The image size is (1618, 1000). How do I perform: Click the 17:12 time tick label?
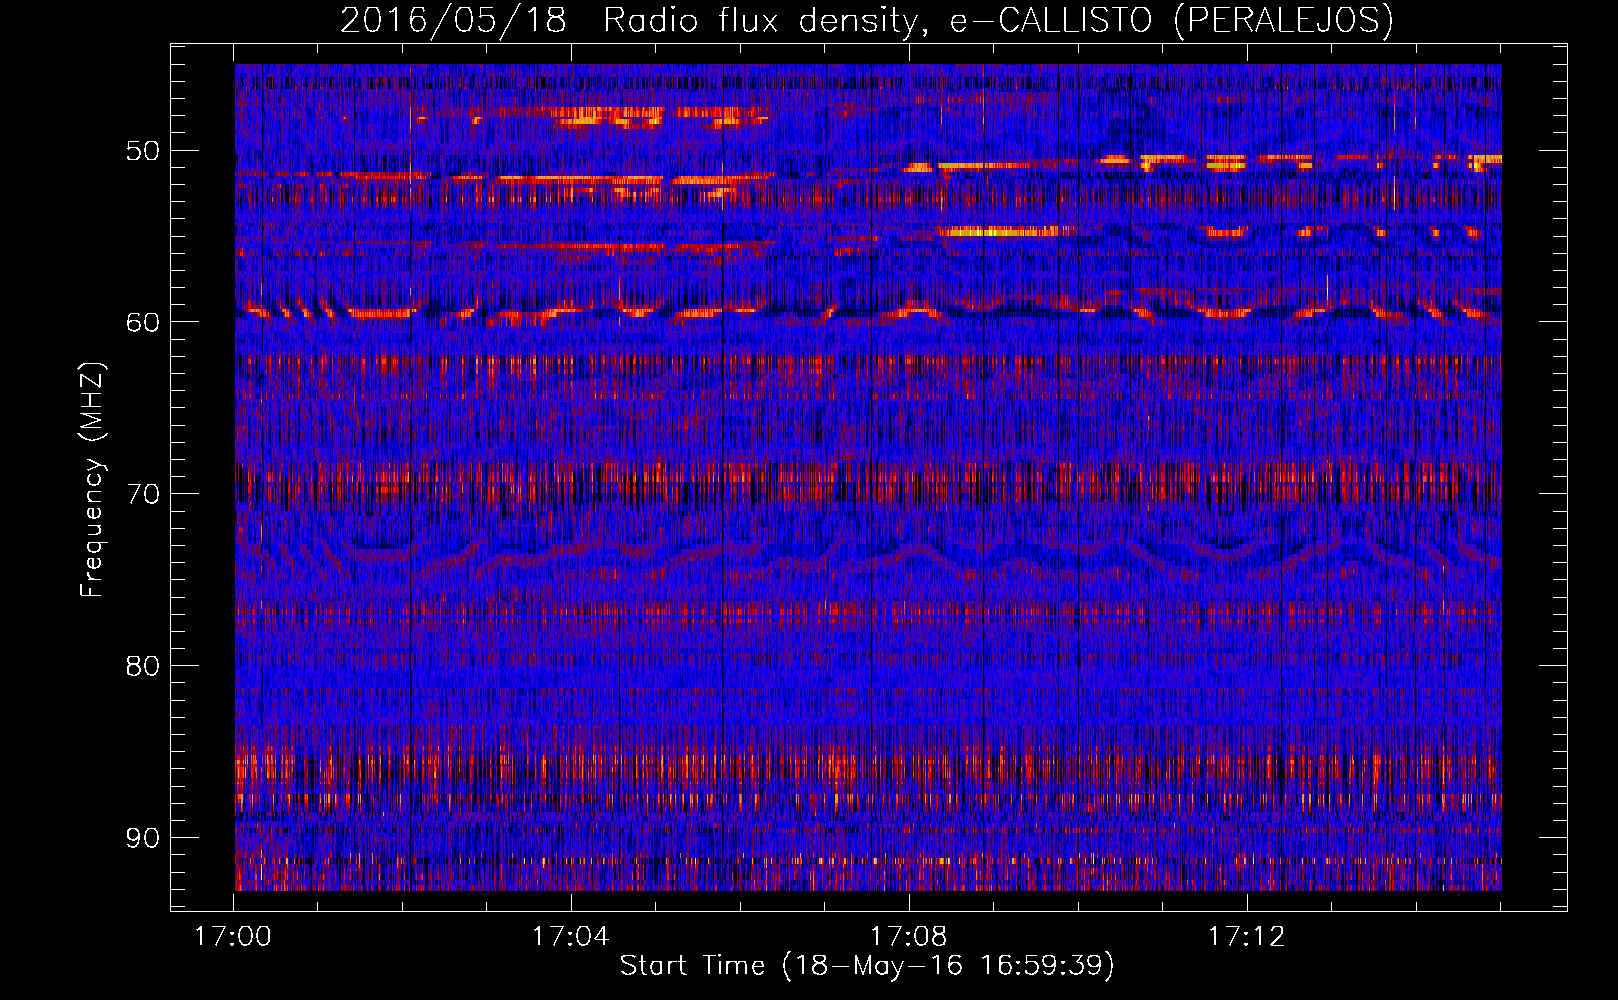coord(1247,937)
